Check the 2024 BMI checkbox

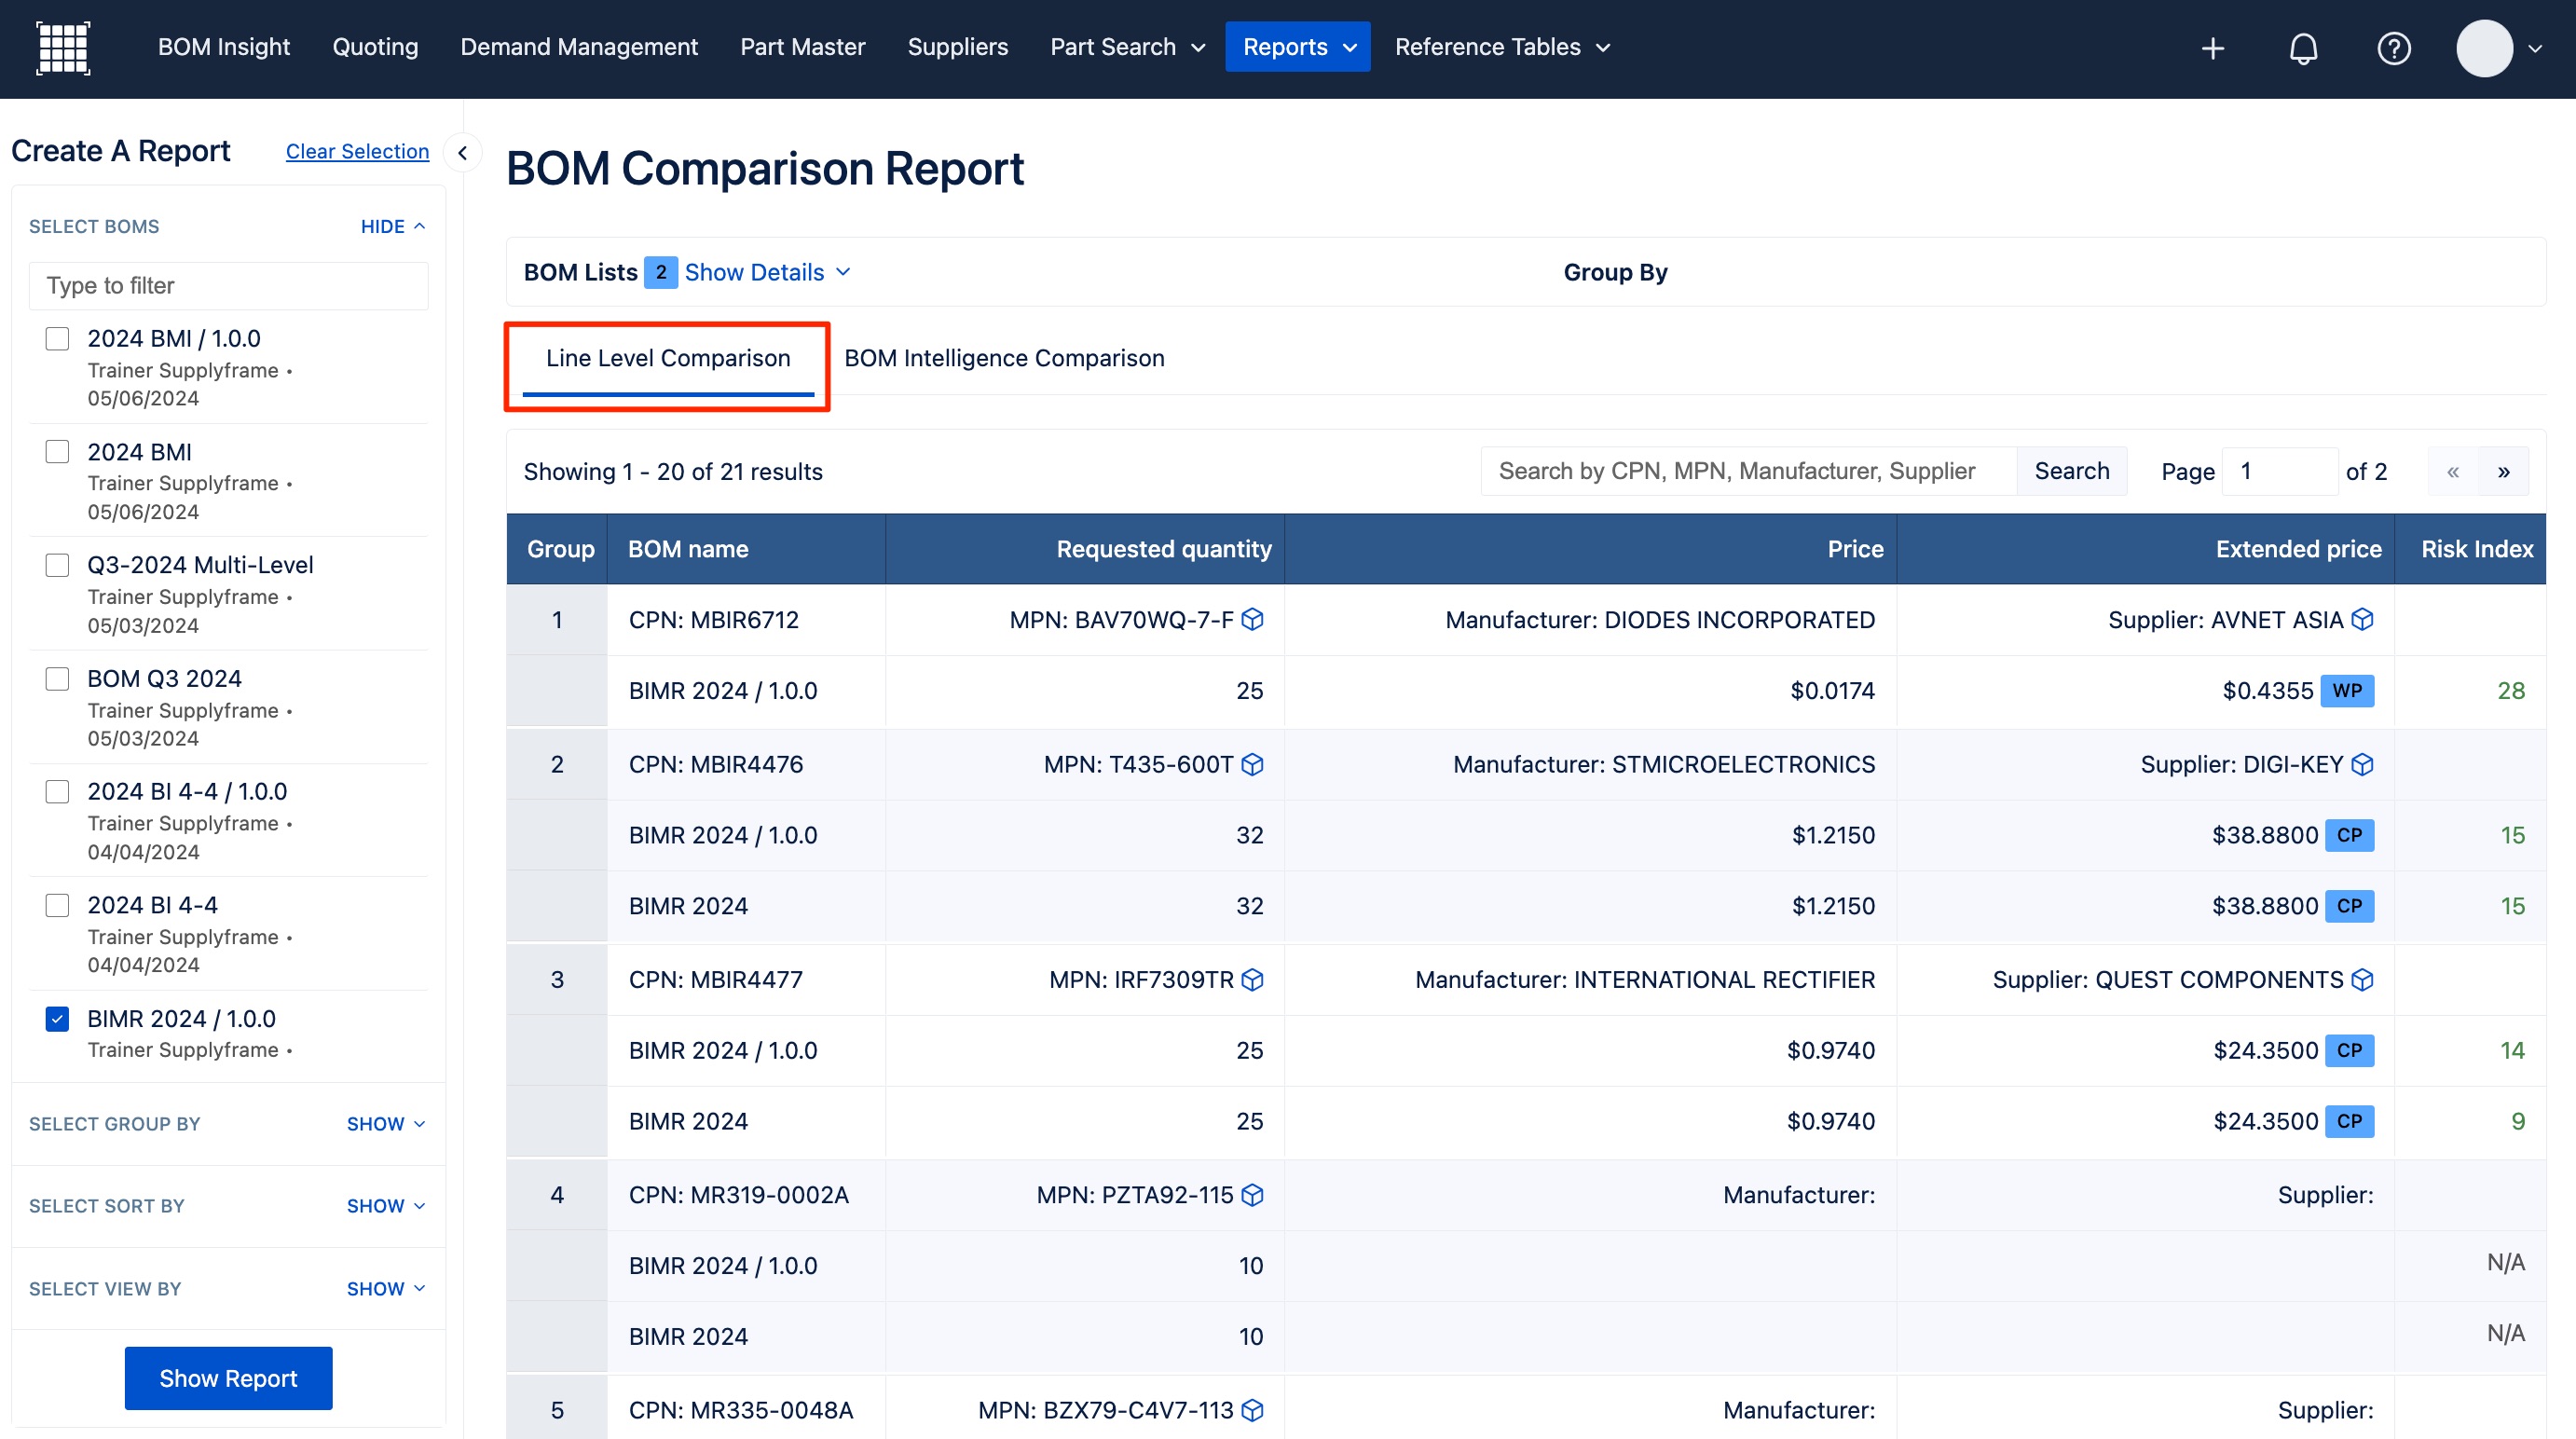point(57,452)
